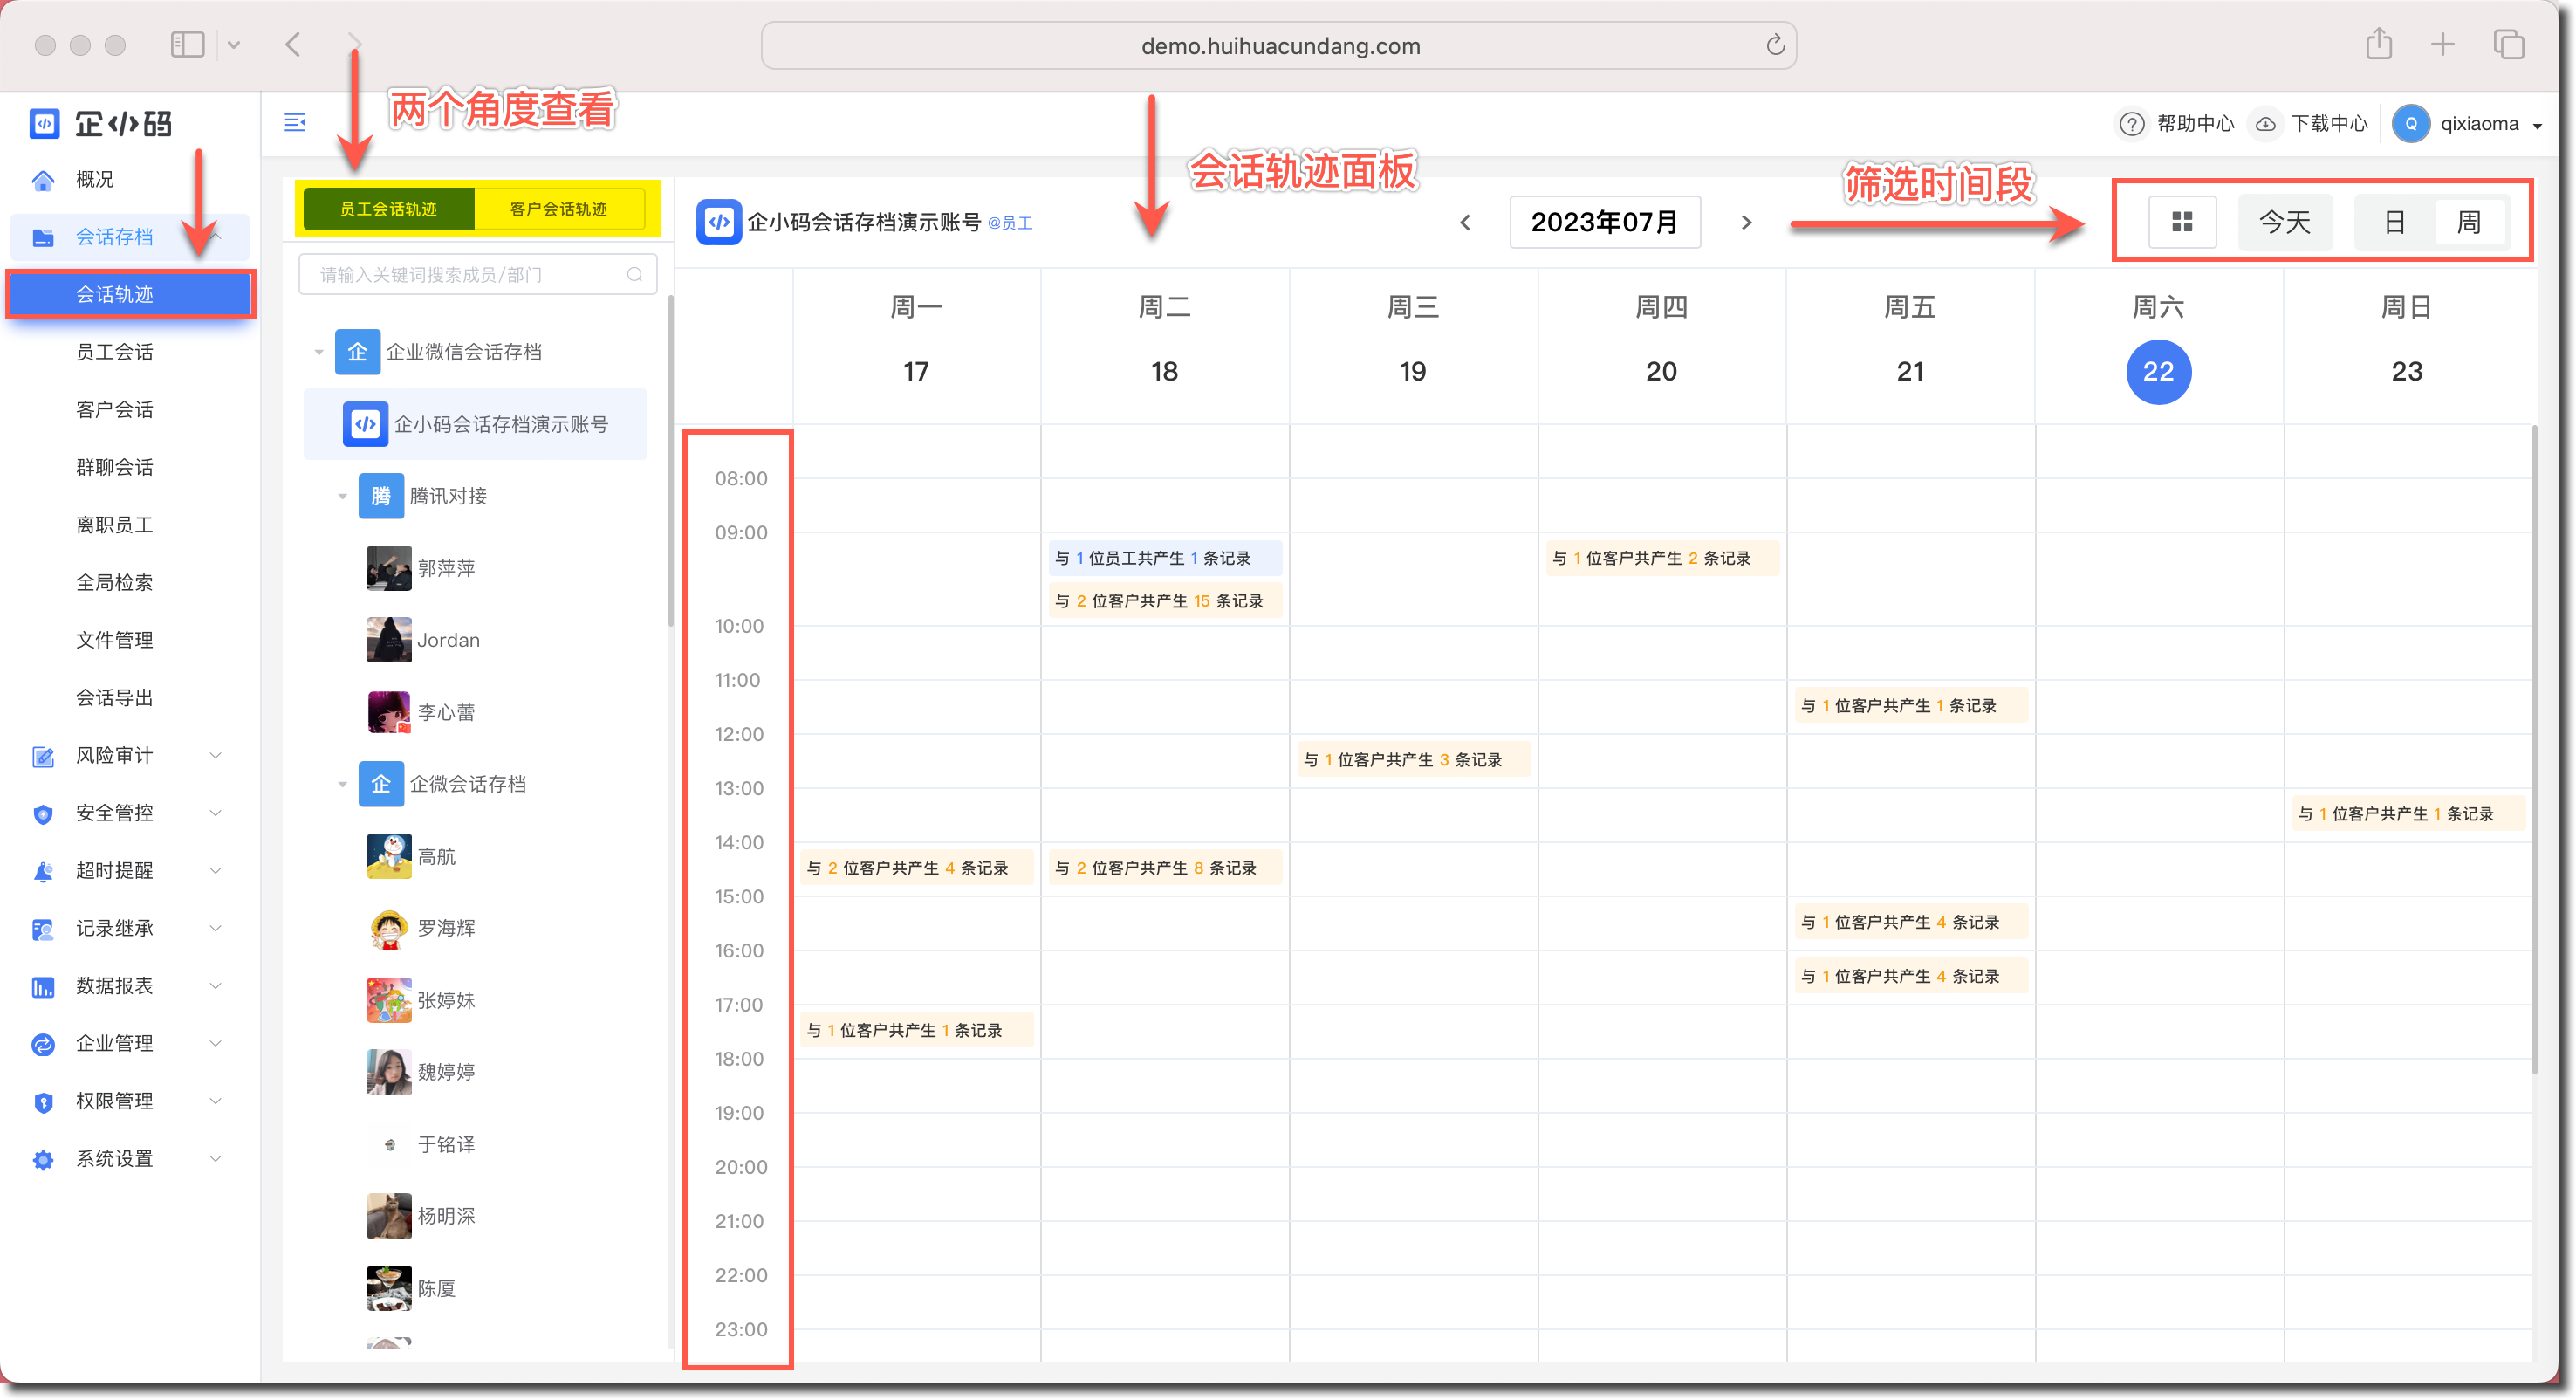Screen dimensions: 2576x1400
Task: Open the 与 1 位员工共产生 1 条记录 entry
Action: (1165, 558)
